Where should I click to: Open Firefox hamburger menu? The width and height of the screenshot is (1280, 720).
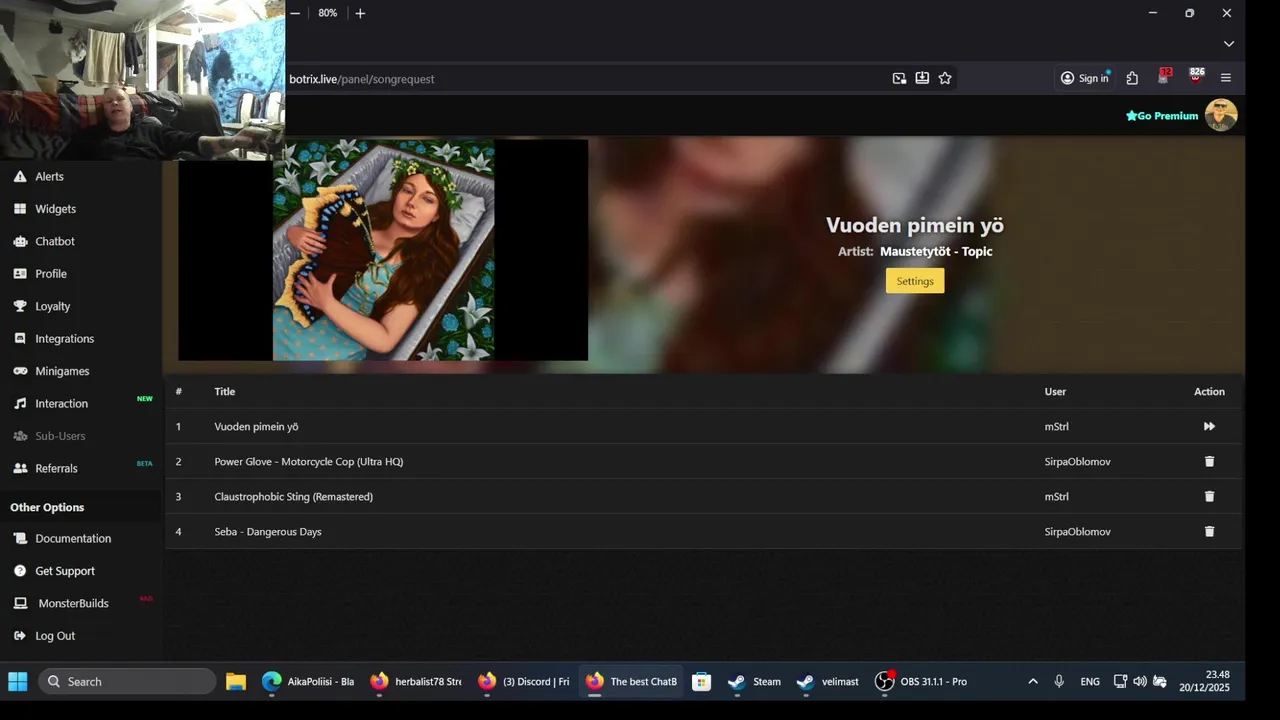point(1226,78)
